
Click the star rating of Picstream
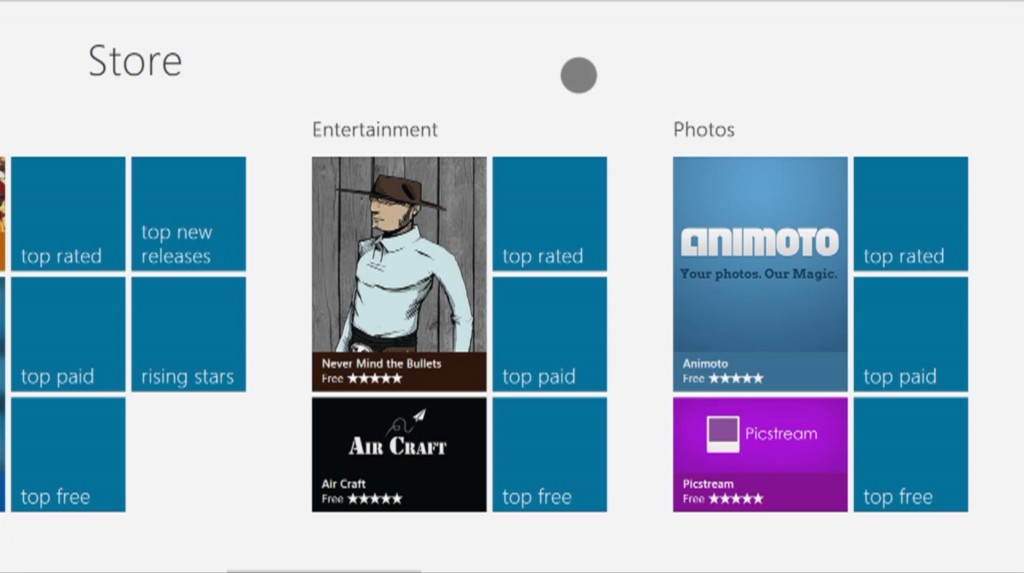(736, 499)
